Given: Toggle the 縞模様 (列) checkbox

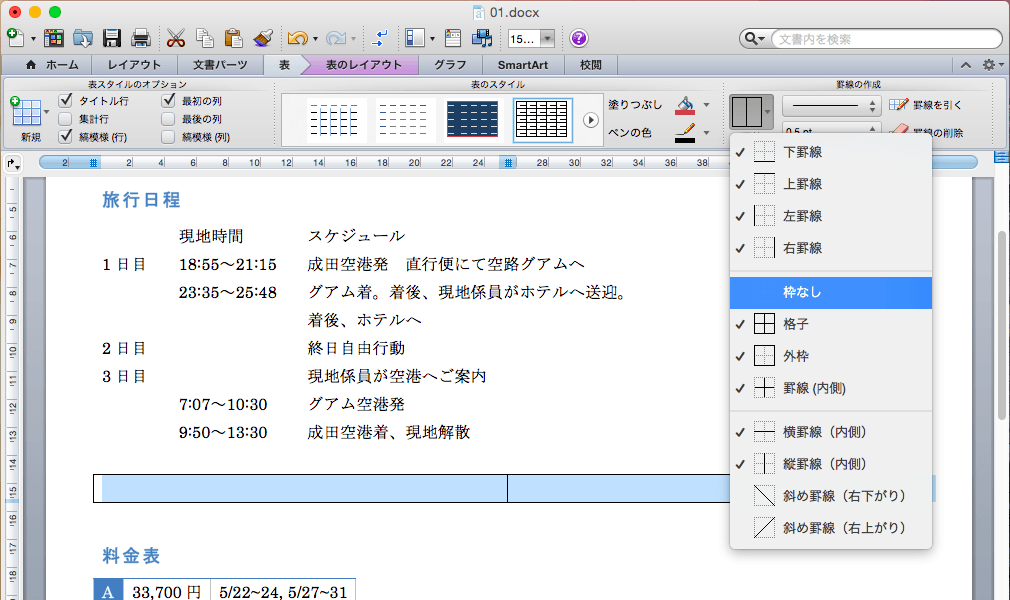Looking at the screenshot, I should pos(168,137).
